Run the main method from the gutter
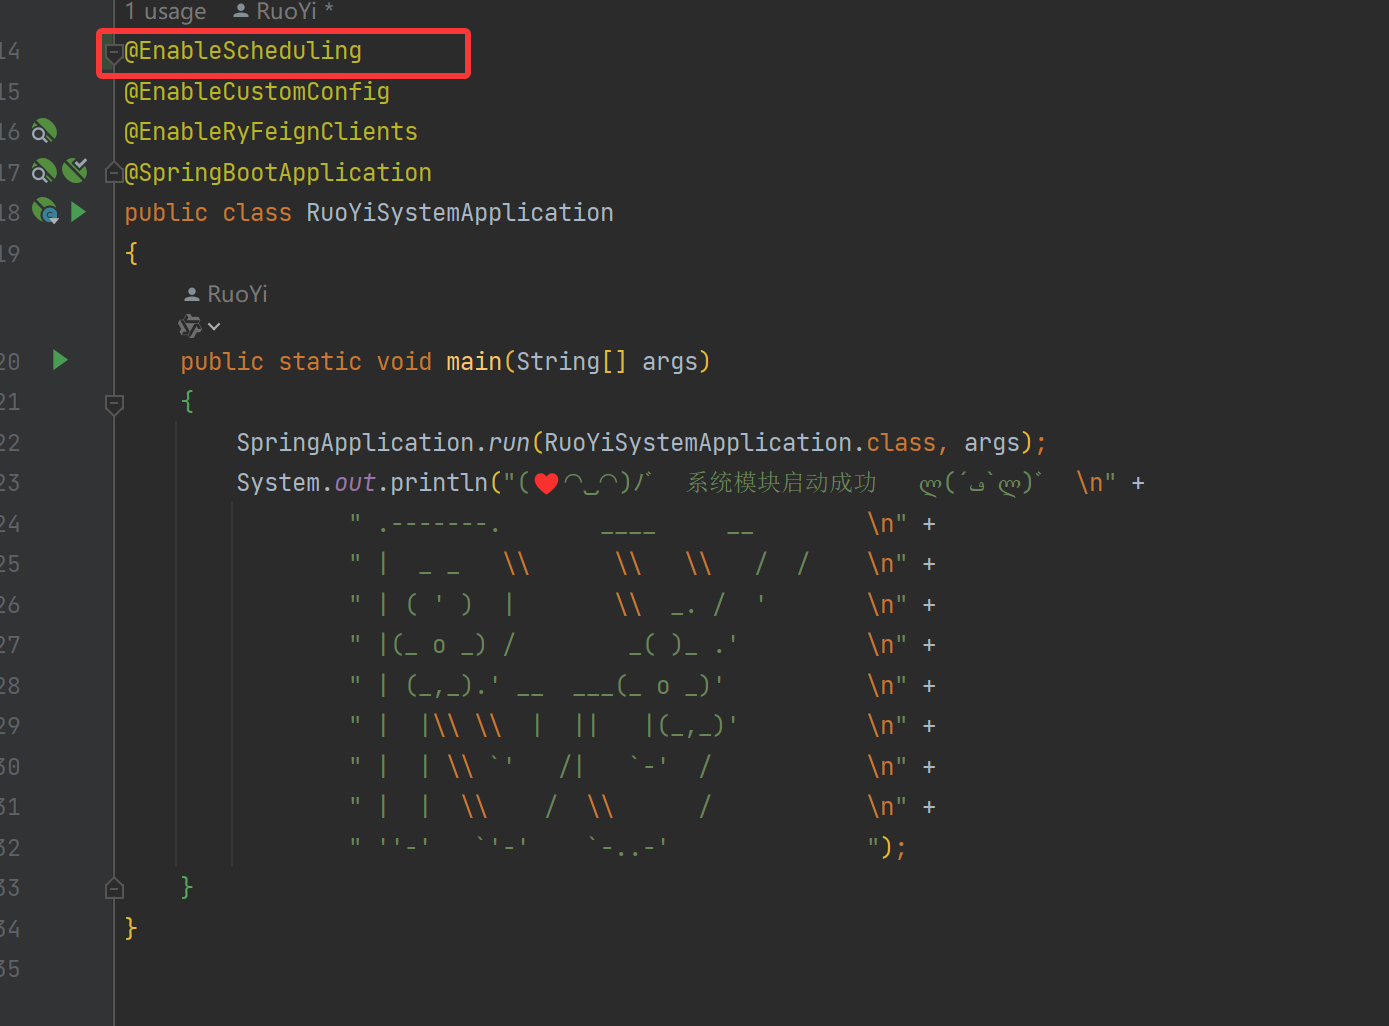1389x1026 pixels. tap(60, 360)
